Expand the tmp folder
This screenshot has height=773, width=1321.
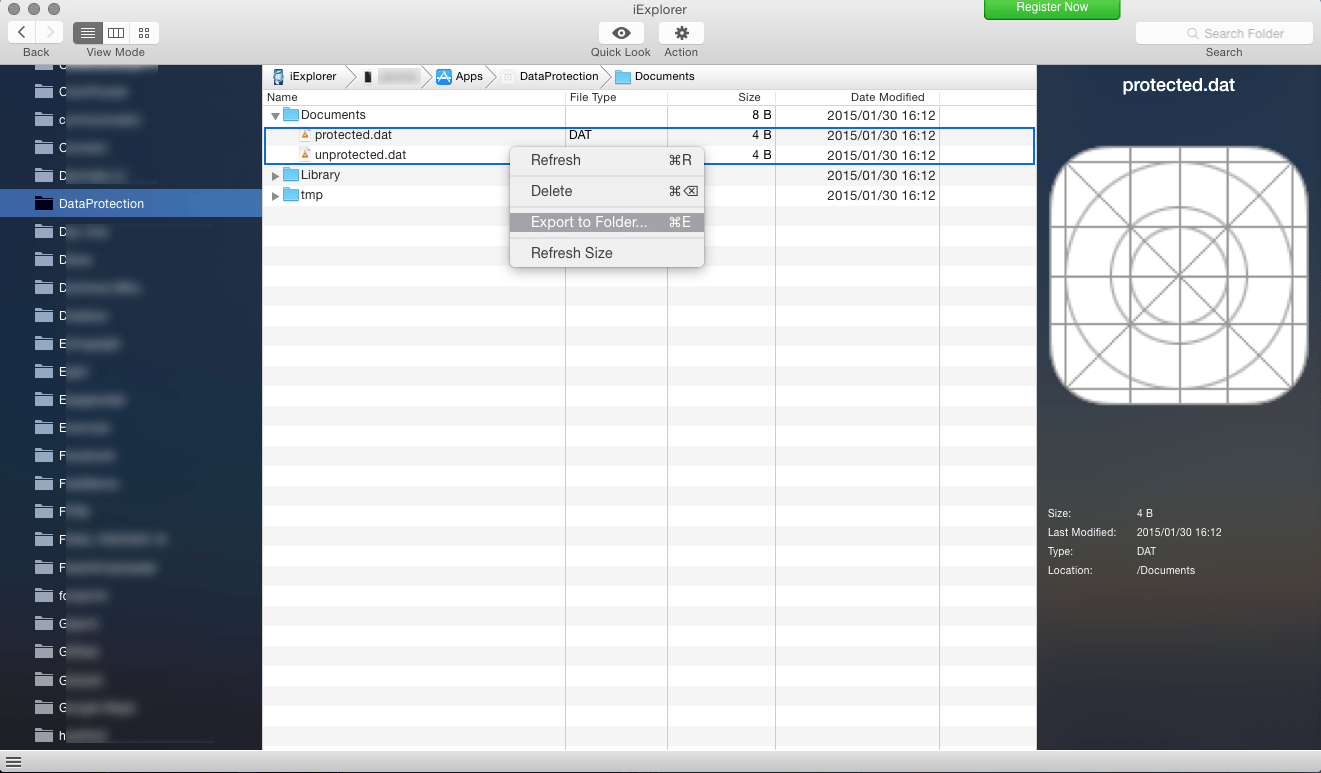coord(276,196)
